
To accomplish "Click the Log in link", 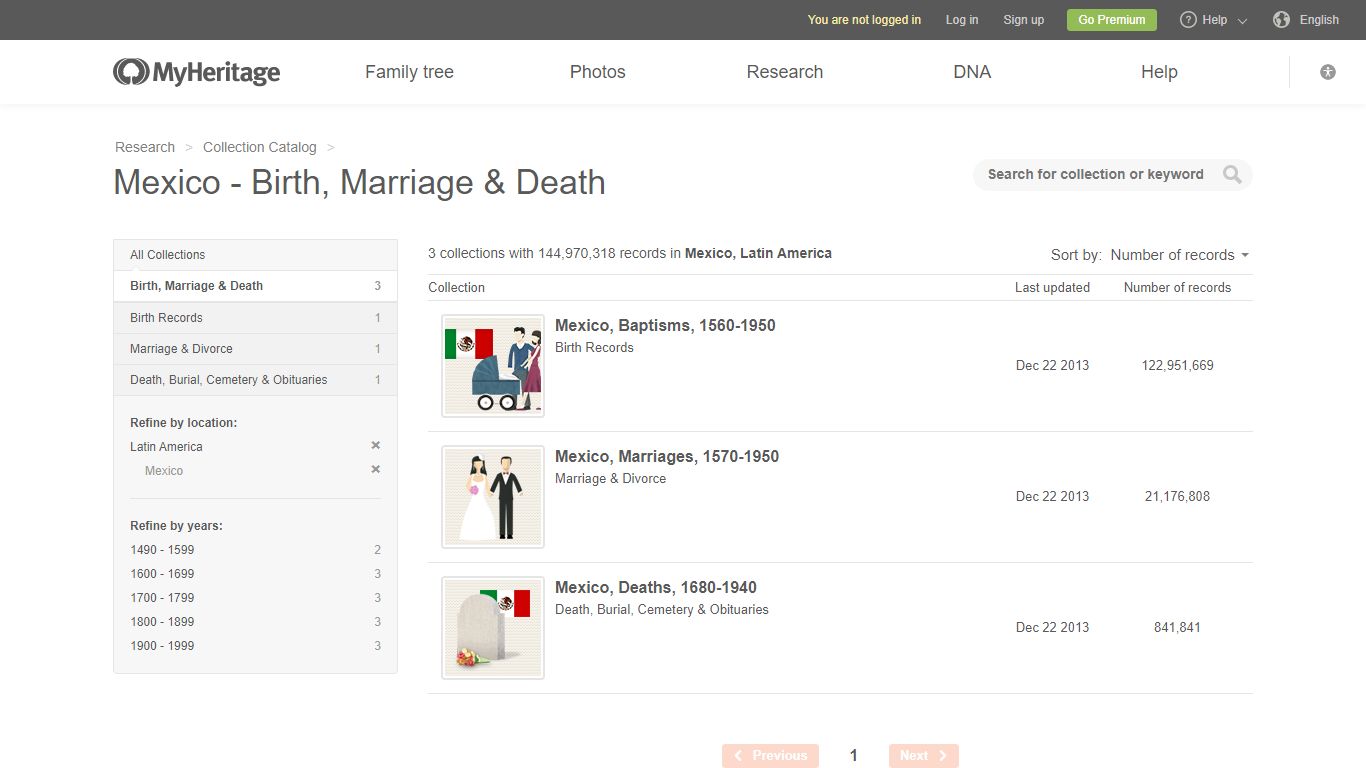I will click(962, 20).
